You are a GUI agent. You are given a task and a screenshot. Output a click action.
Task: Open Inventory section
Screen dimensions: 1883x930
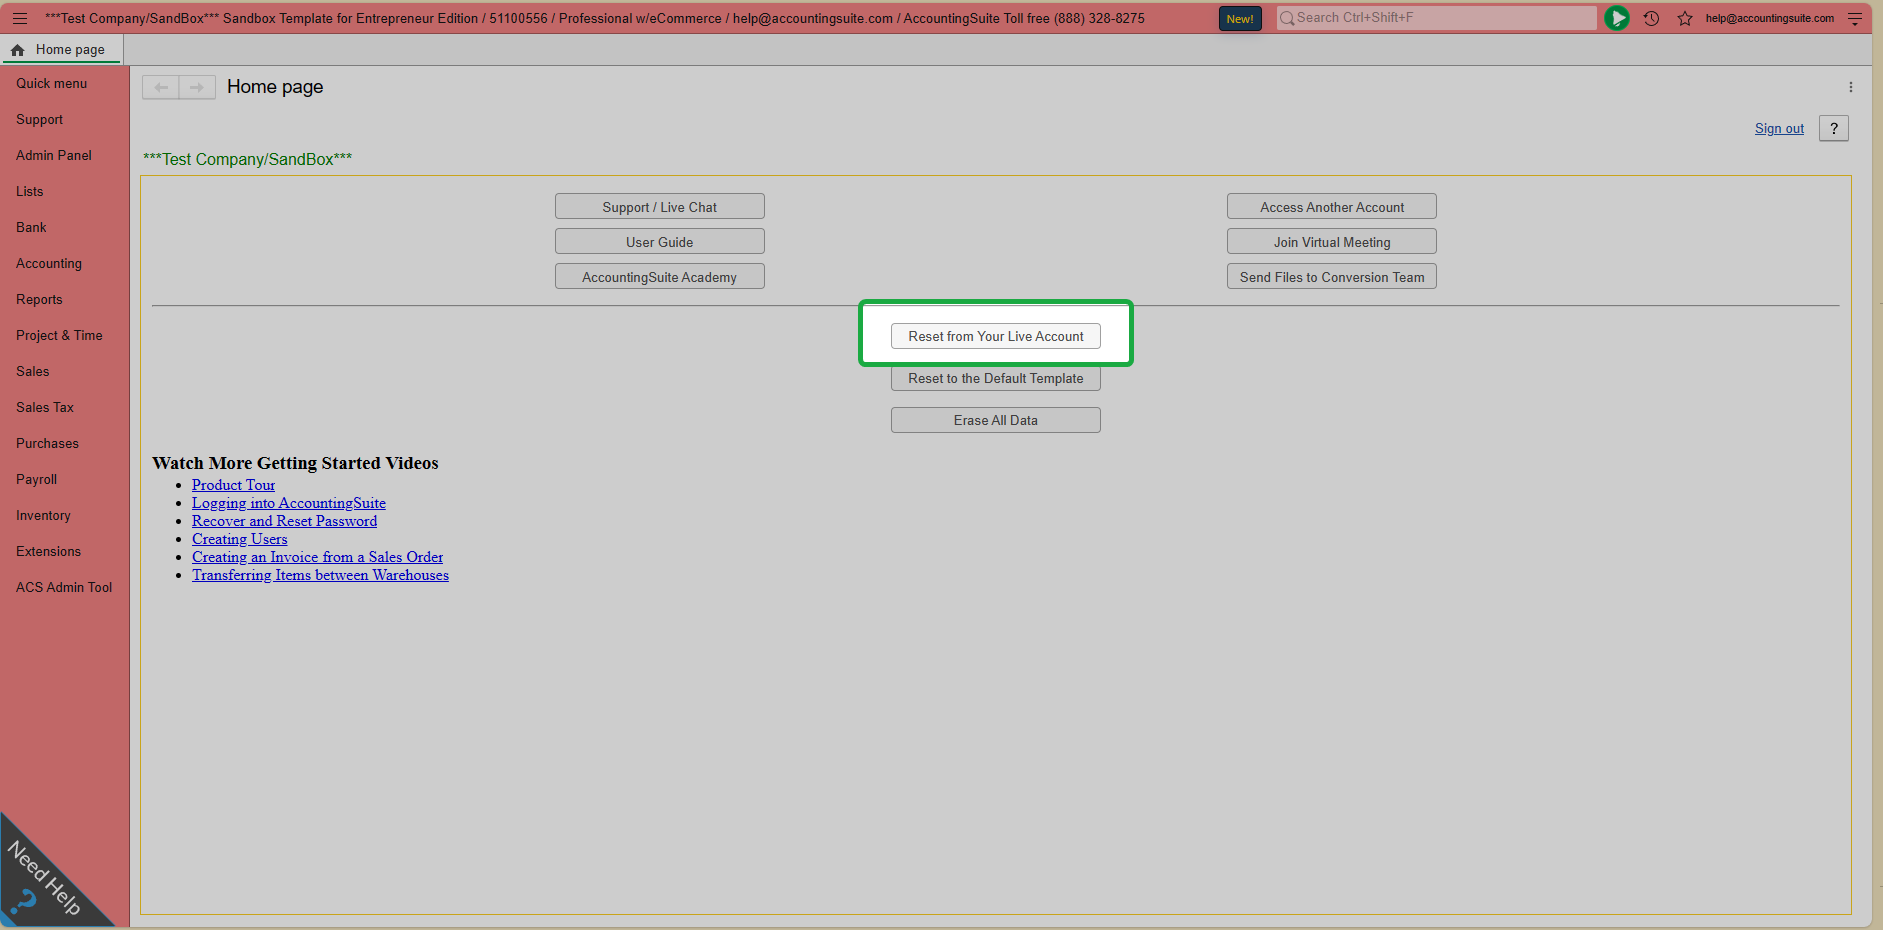coord(43,515)
